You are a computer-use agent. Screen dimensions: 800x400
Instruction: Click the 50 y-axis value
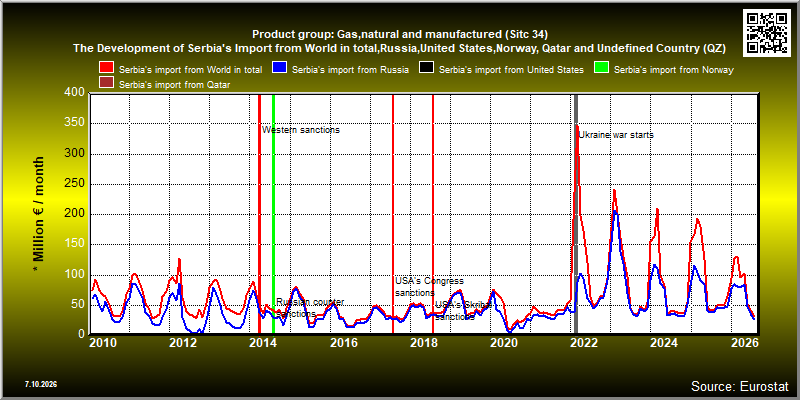click(79, 305)
